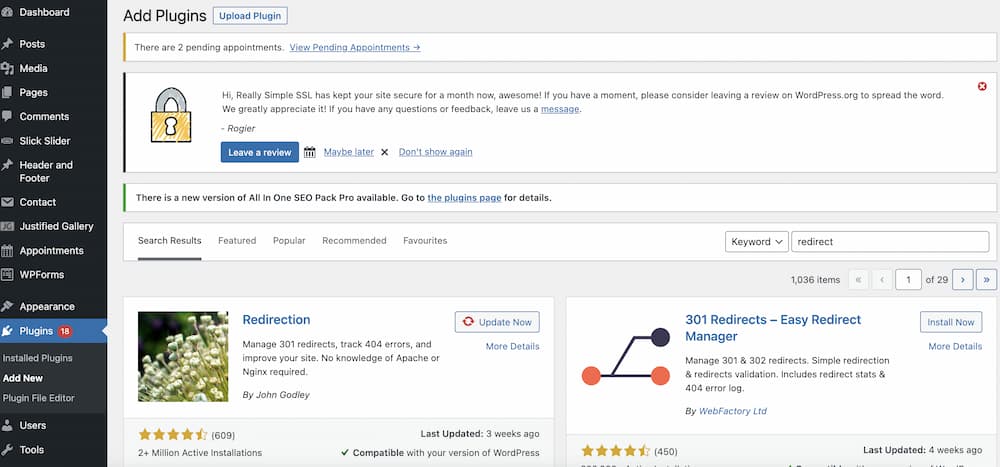This screenshot has width=1000, height=467.
Task: Open Add New submenu item
Action: (x=23, y=378)
